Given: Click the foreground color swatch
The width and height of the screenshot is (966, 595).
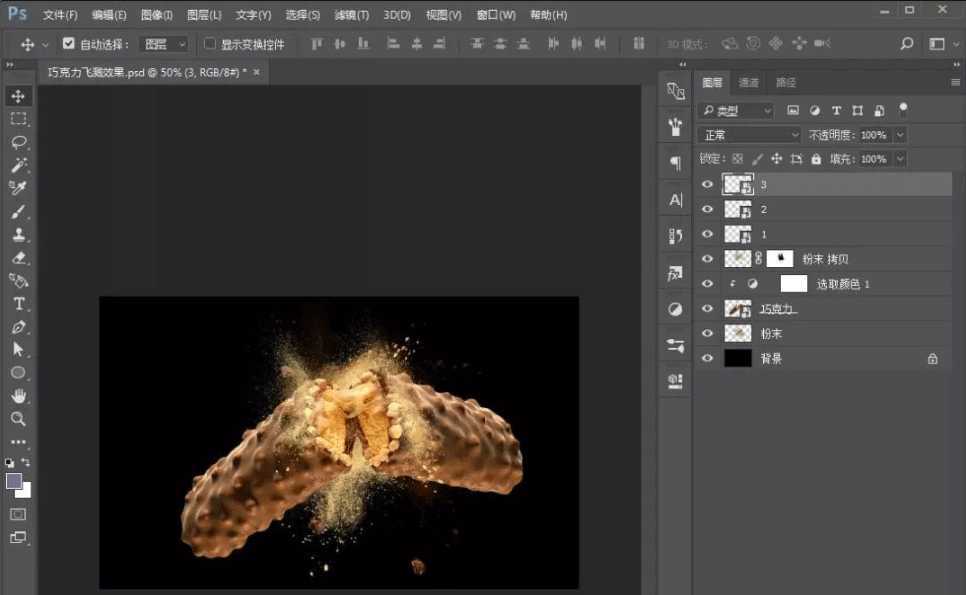Looking at the screenshot, I should tap(14, 481).
